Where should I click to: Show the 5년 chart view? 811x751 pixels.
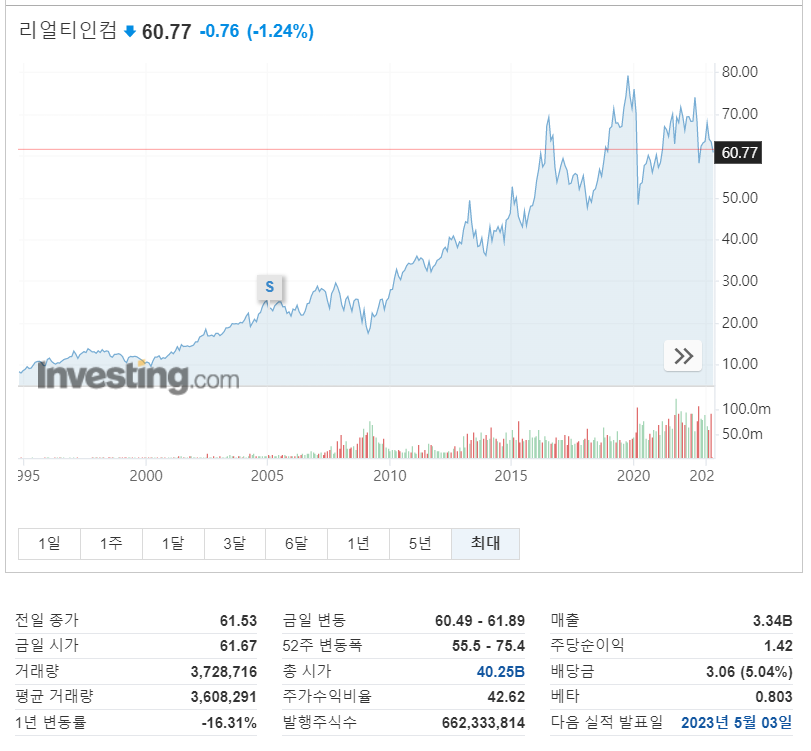[x=422, y=543]
